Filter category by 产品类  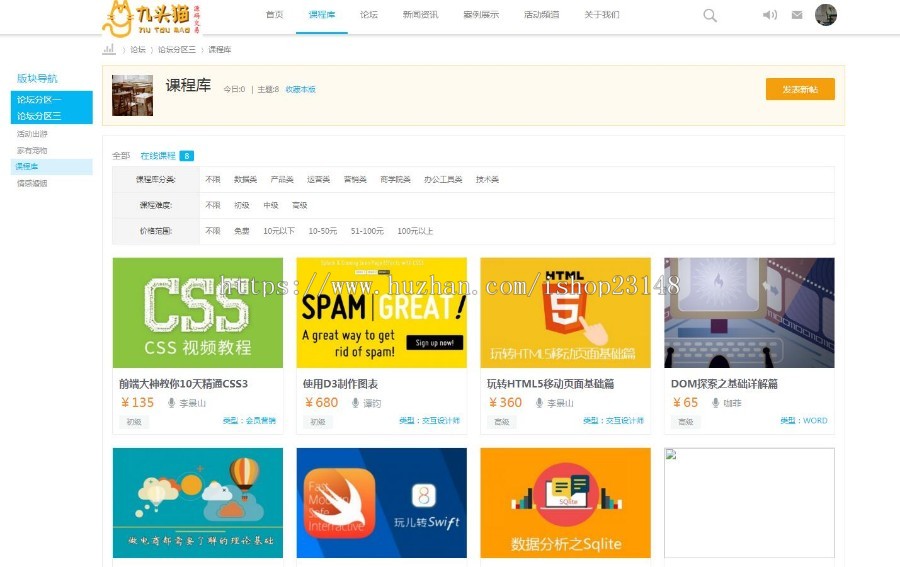click(x=282, y=180)
